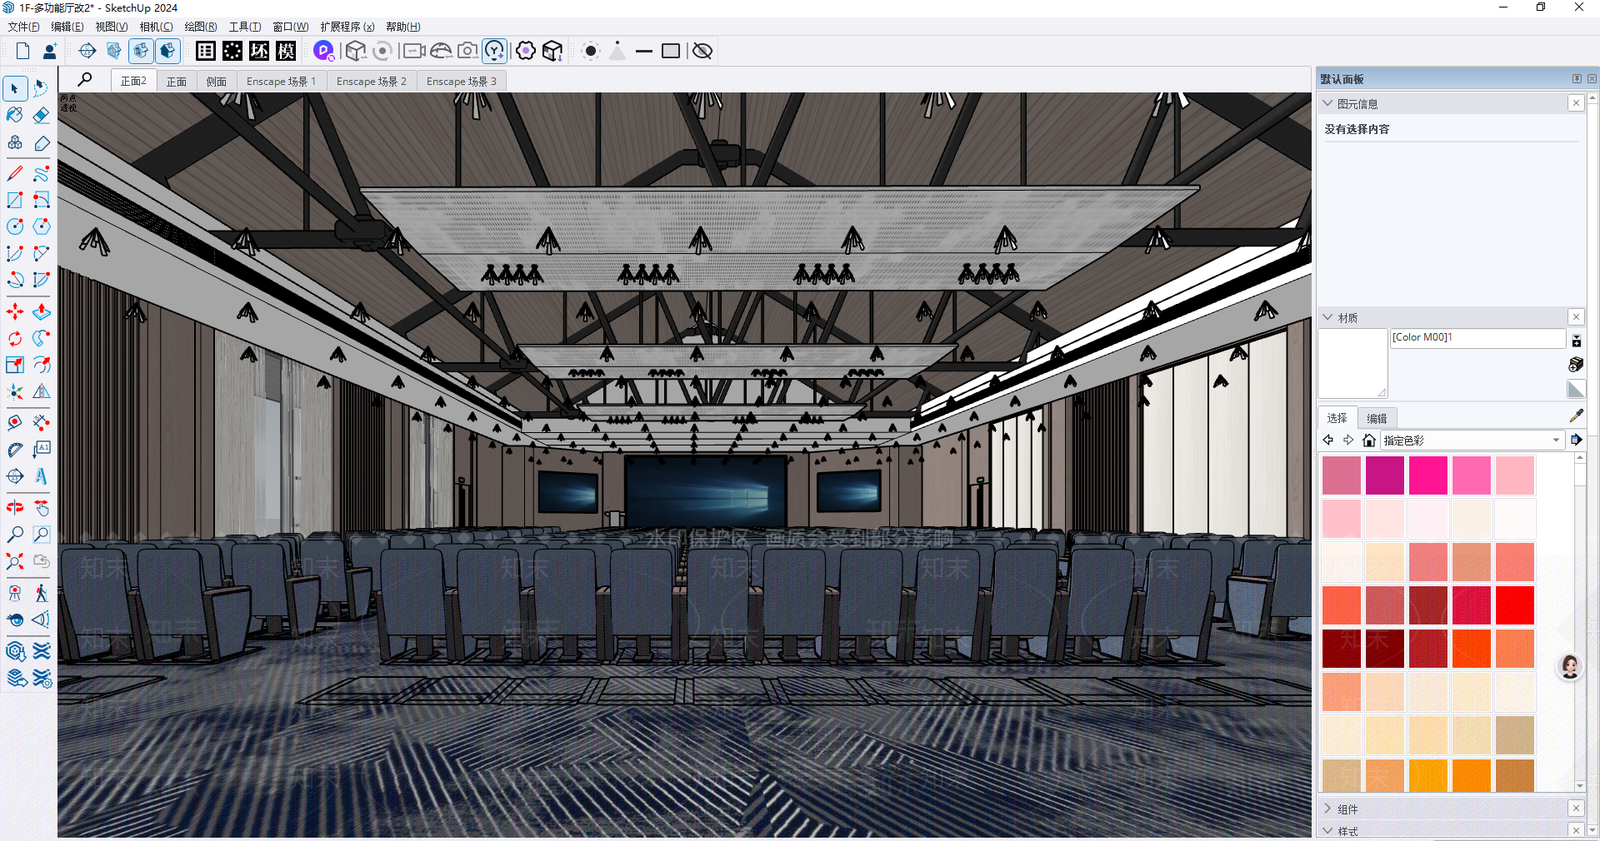Toggle the hollow square style button in the top toolbar
This screenshot has height=841, width=1600.
(671, 51)
